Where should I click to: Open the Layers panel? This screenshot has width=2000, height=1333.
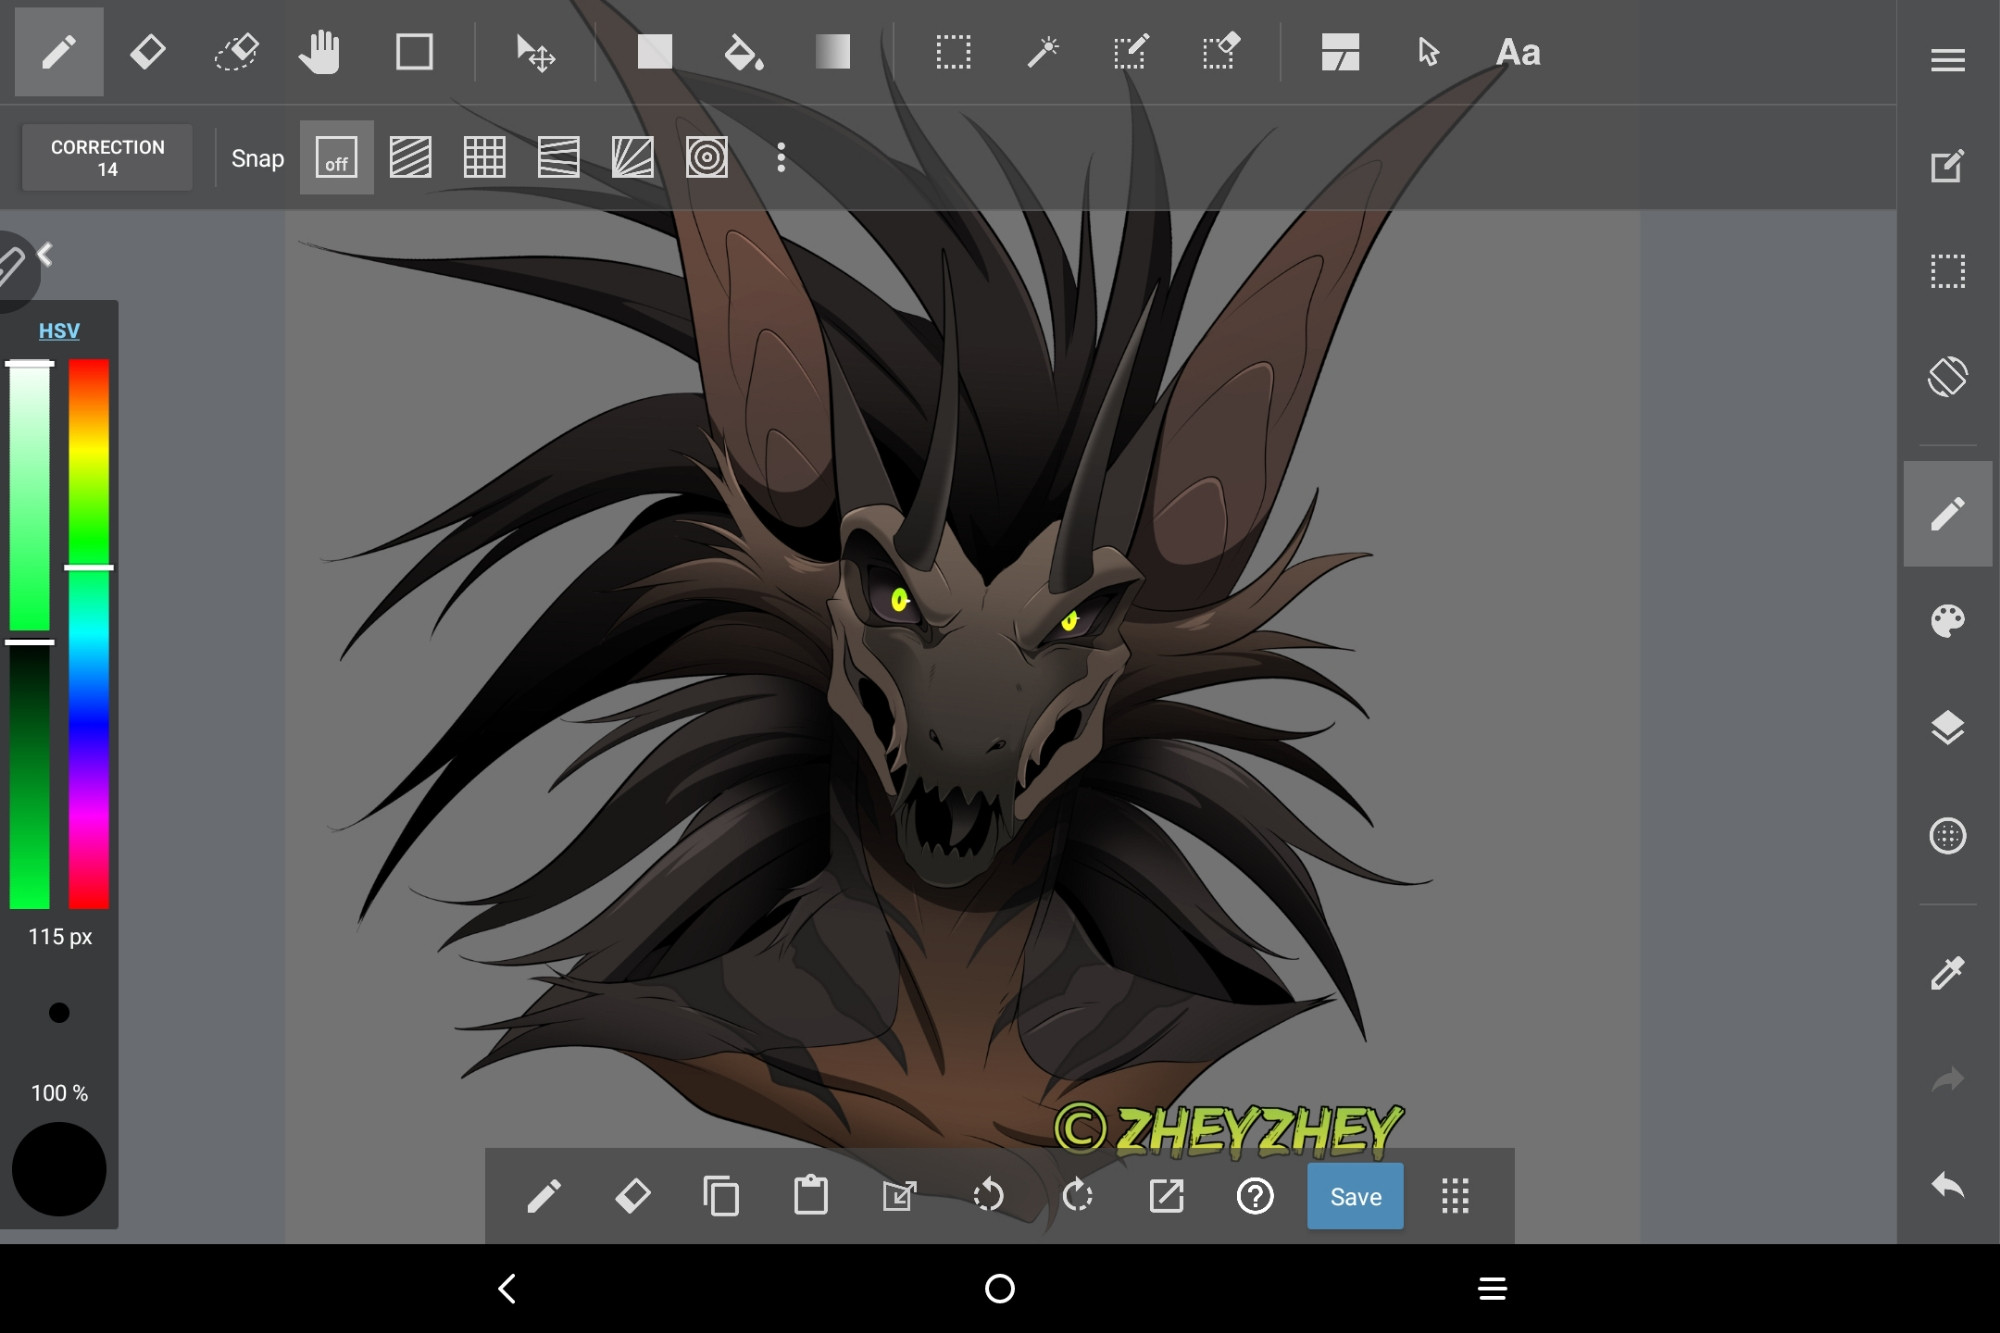click(1948, 728)
